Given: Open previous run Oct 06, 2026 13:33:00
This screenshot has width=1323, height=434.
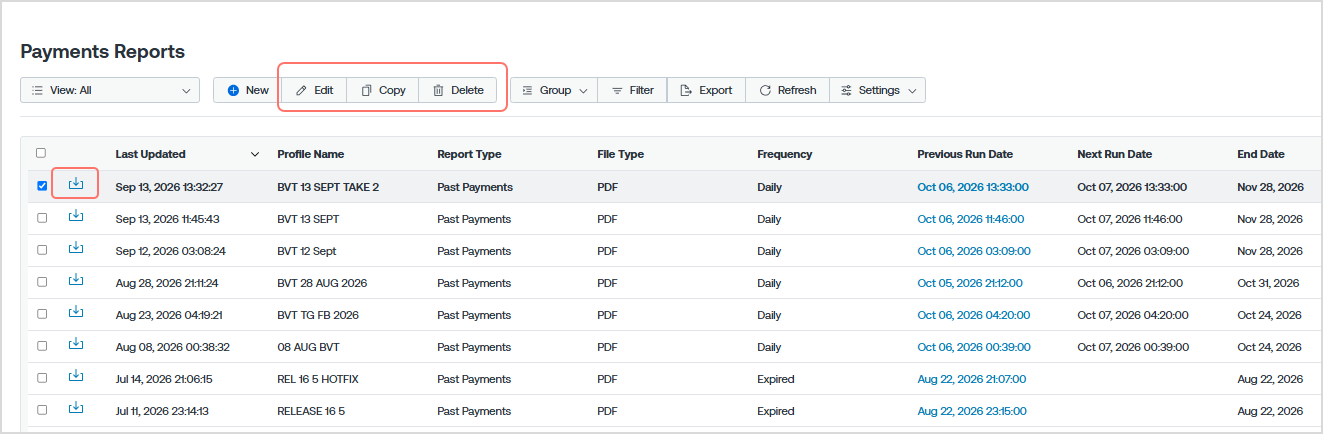Looking at the screenshot, I should [x=973, y=187].
